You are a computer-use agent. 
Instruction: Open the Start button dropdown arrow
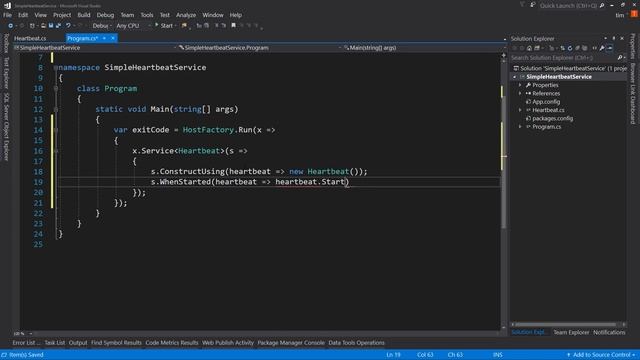click(176, 26)
